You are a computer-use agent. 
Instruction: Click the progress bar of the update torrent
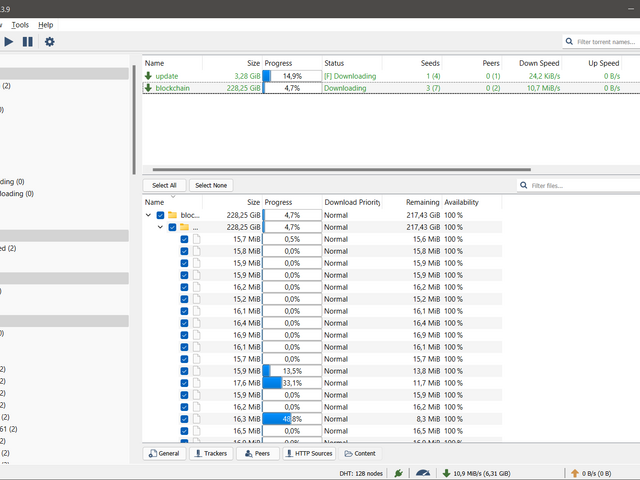point(291,76)
